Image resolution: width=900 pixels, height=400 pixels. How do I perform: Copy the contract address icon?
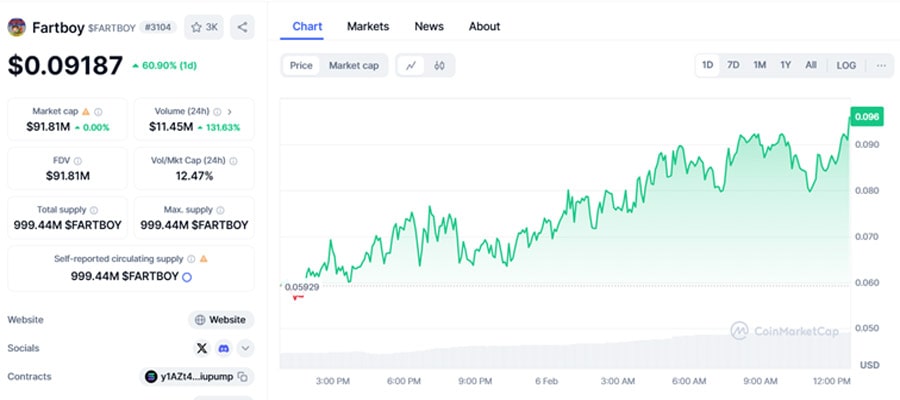(243, 377)
